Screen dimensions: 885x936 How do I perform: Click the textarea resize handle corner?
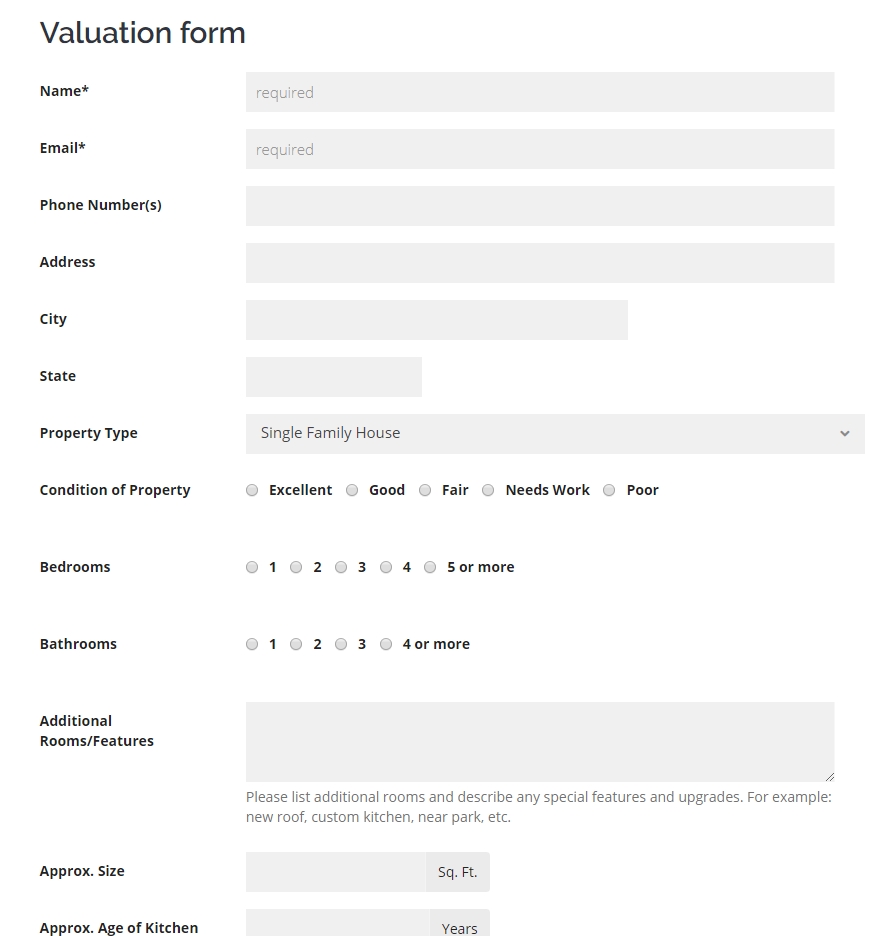829,776
